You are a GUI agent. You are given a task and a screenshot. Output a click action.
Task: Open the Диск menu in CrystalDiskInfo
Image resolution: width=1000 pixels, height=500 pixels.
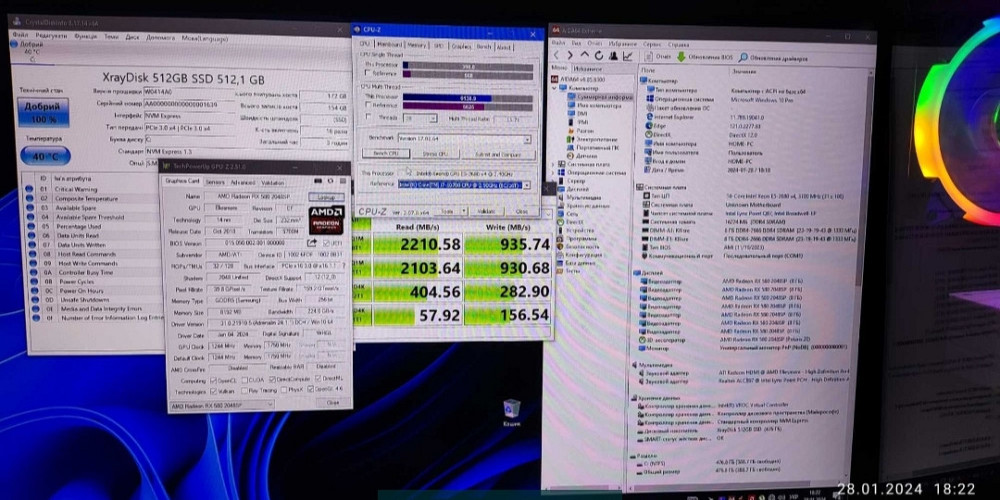(x=131, y=37)
